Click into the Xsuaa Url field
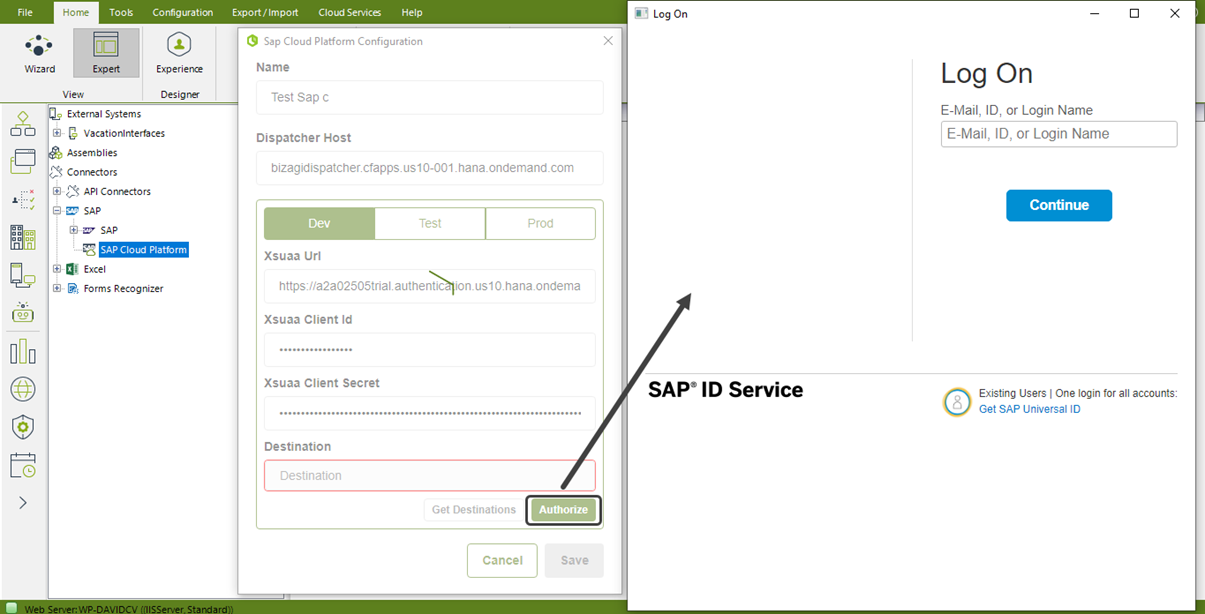This screenshot has width=1205, height=614. click(x=430, y=286)
